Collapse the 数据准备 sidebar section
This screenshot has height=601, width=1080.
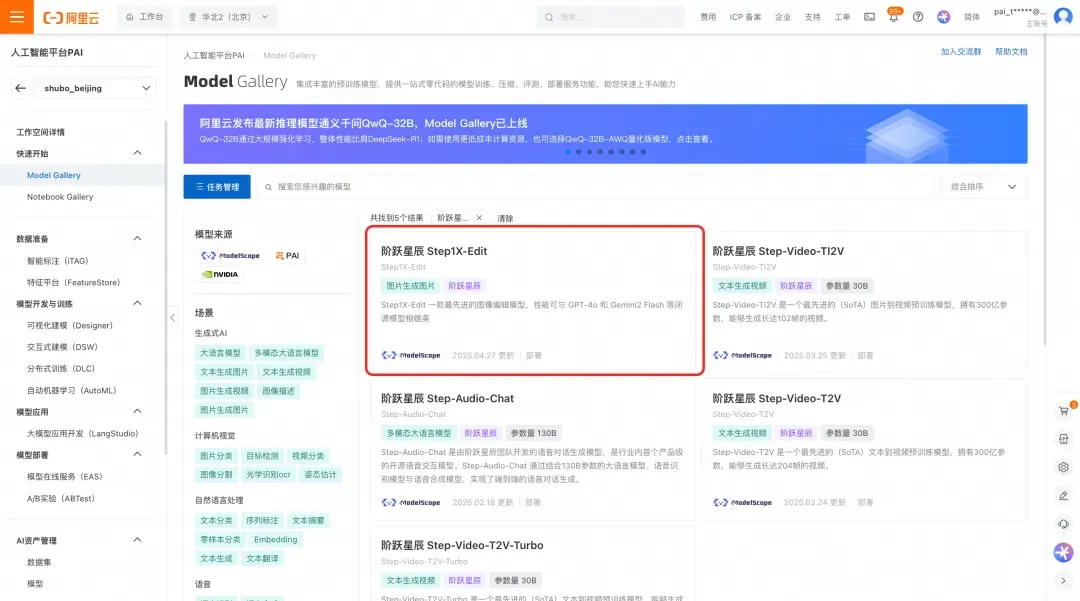137,239
